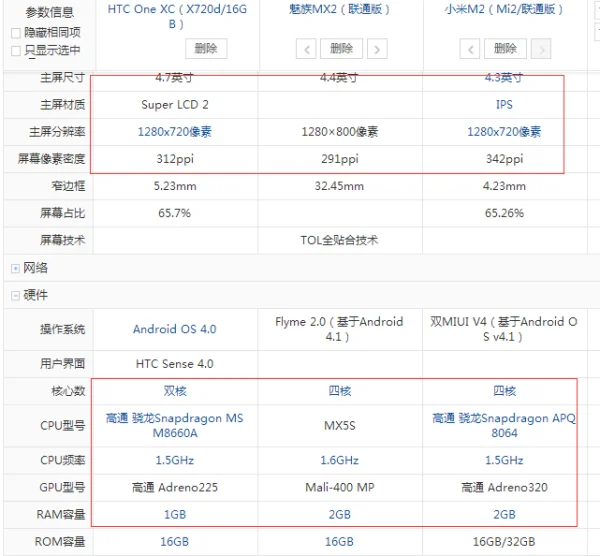
Task: Click the 用户界面 row label
Action: (63, 364)
